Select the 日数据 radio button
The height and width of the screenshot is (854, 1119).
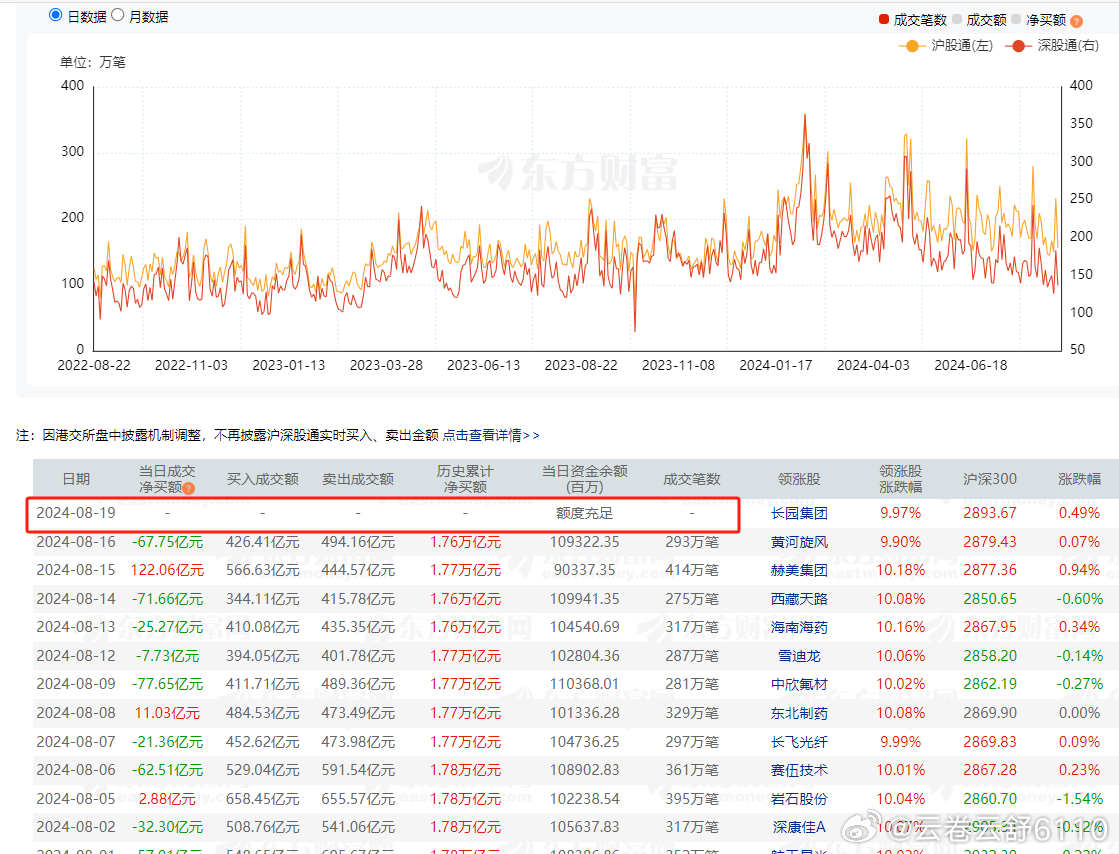click(x=56, y=15)
